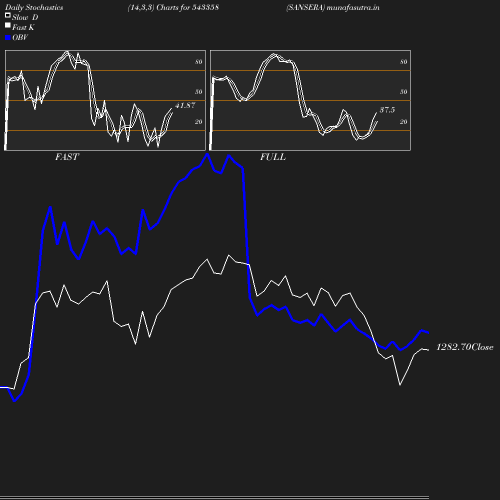Viewport: 500px width, 500px height.
Task: Open the FAST stochastic chart panel
Action: pyautogui.click(x=105, y=100)
